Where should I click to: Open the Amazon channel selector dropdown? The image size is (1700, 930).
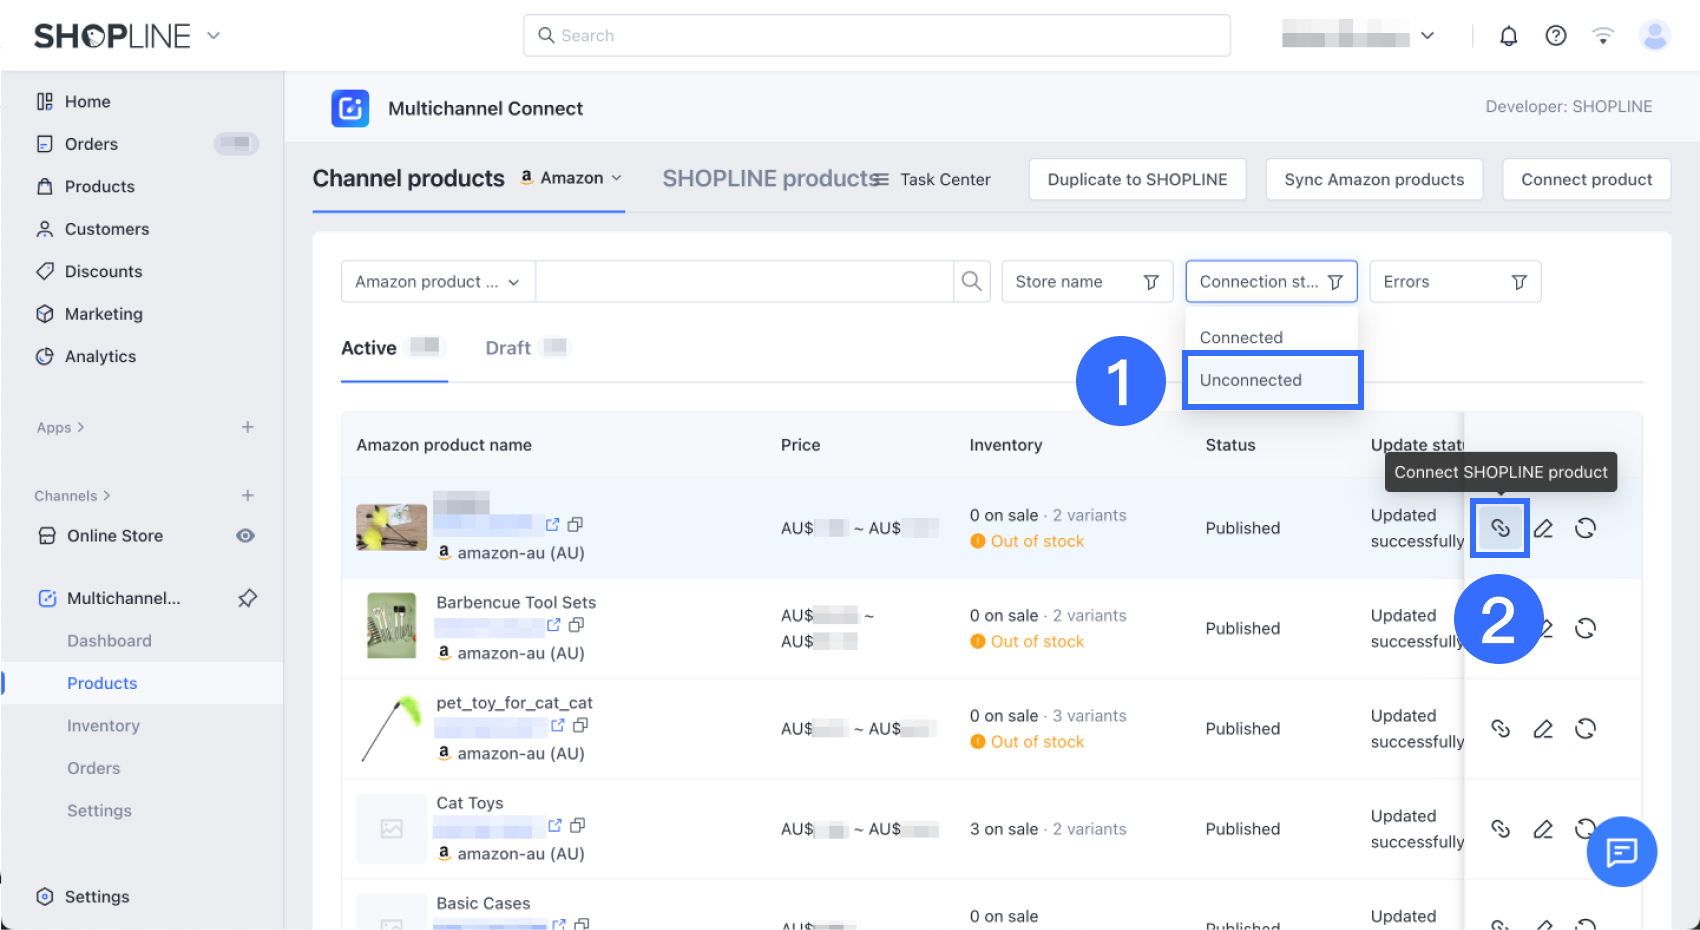571,178
